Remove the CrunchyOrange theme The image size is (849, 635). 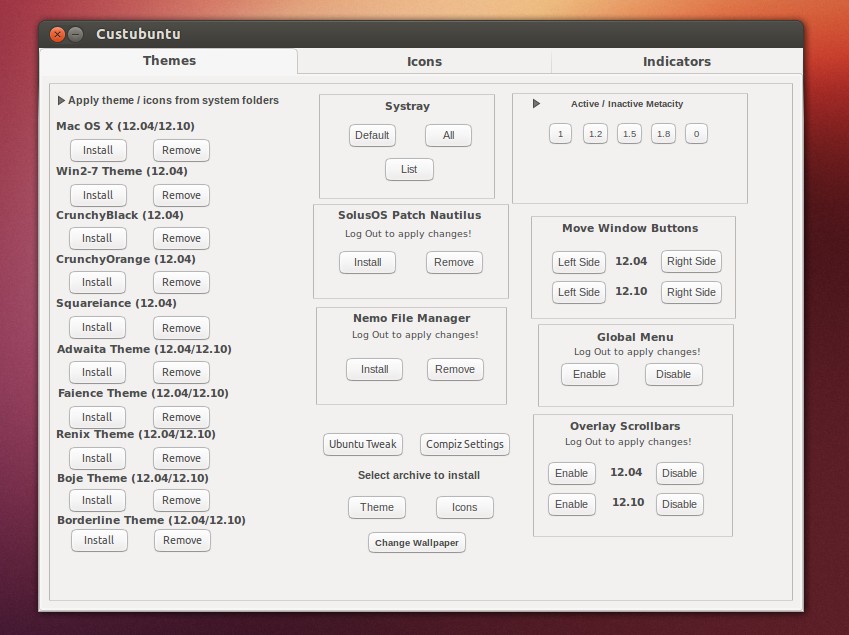click(x=181, y=282)
